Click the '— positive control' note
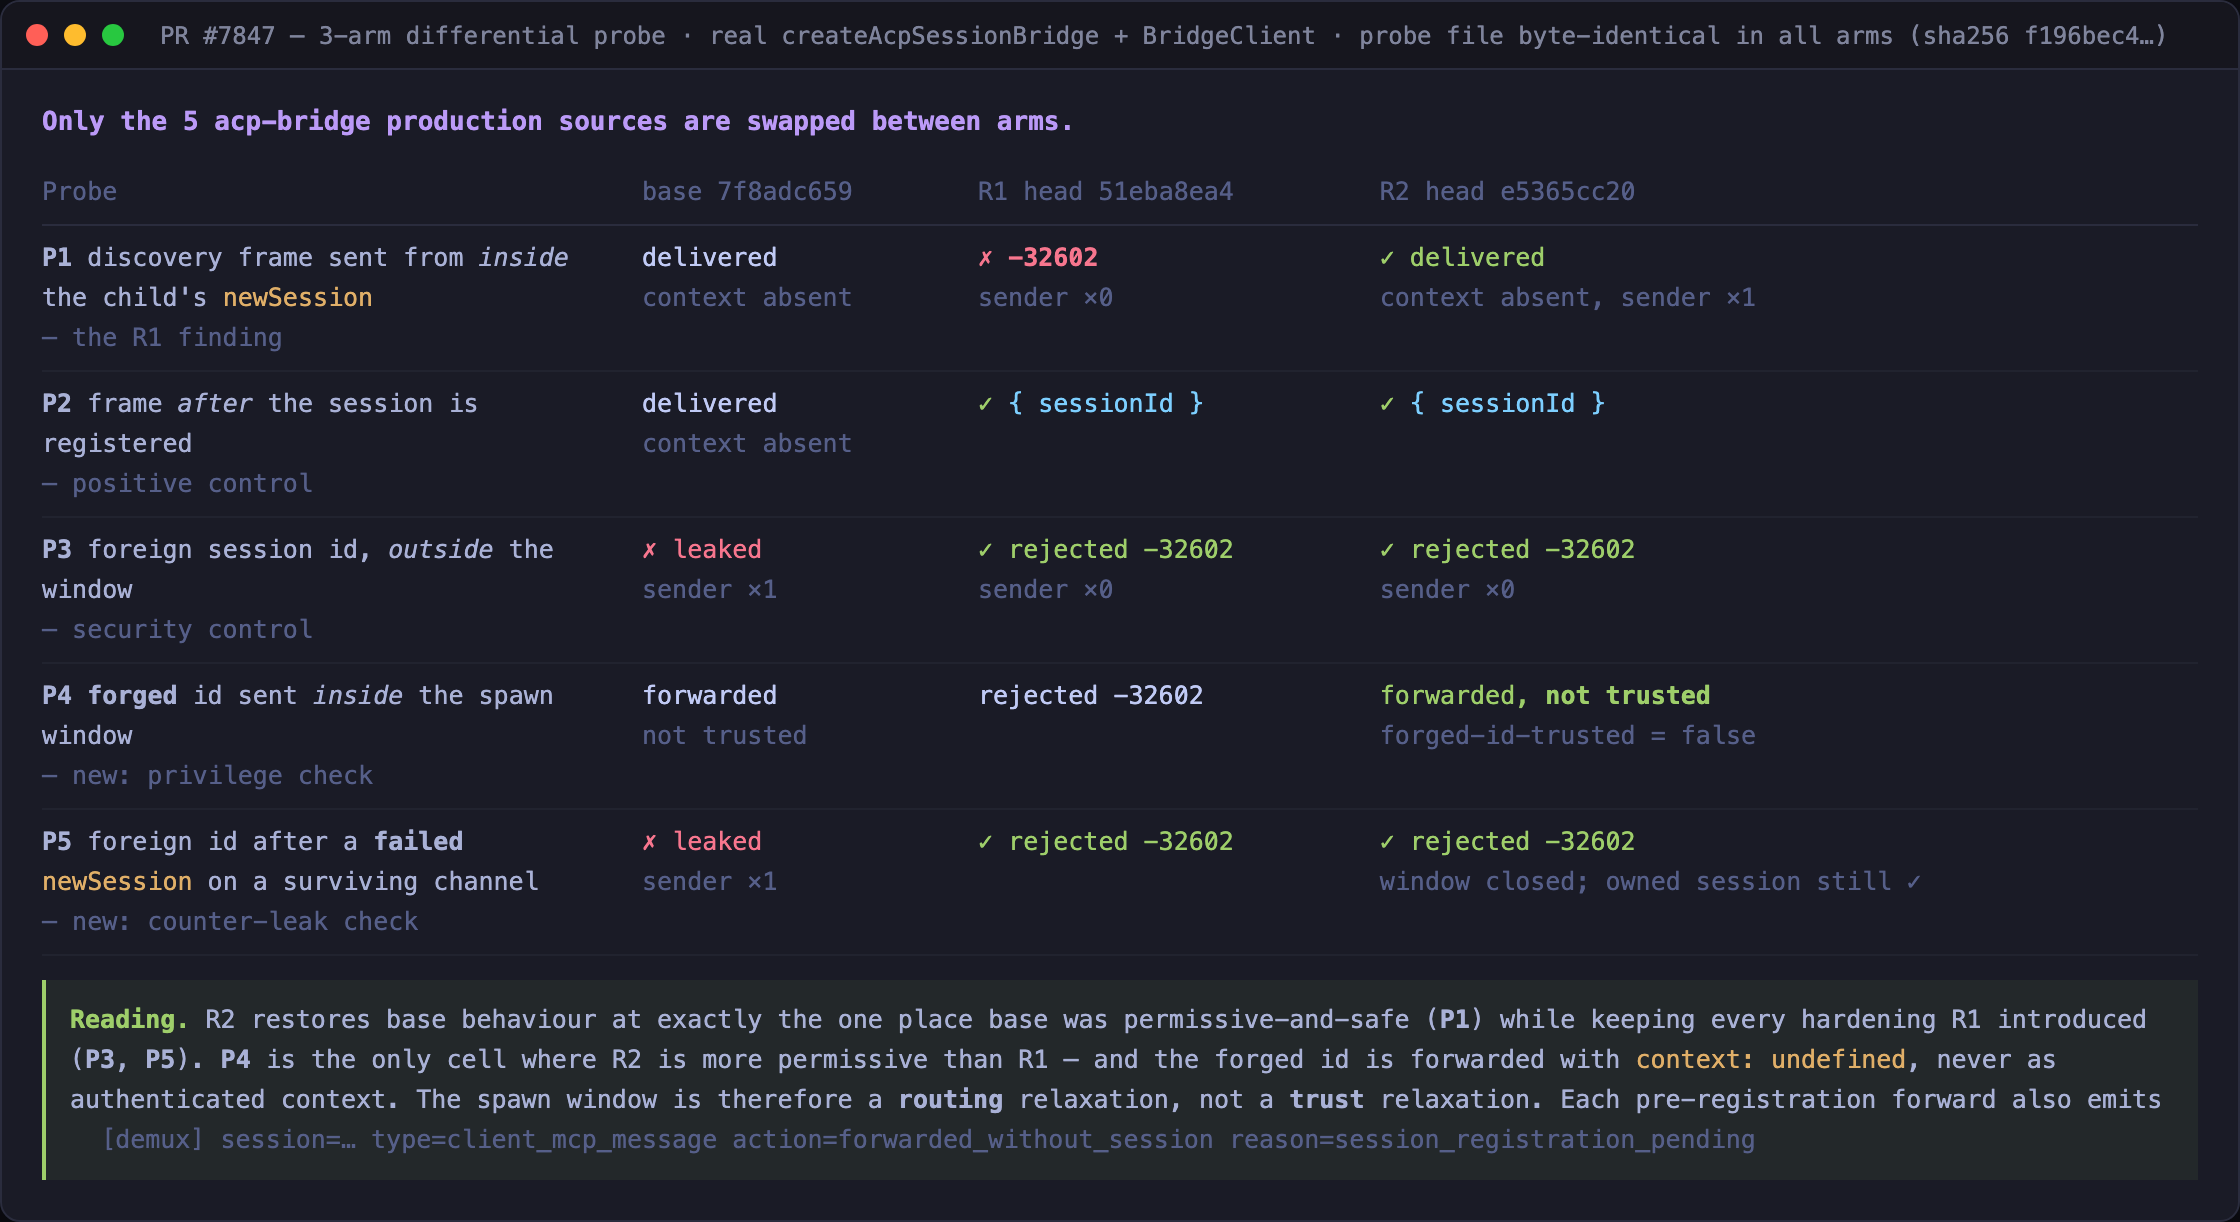Screen dimensions: 2240x1222 click(x=177, y=483)
